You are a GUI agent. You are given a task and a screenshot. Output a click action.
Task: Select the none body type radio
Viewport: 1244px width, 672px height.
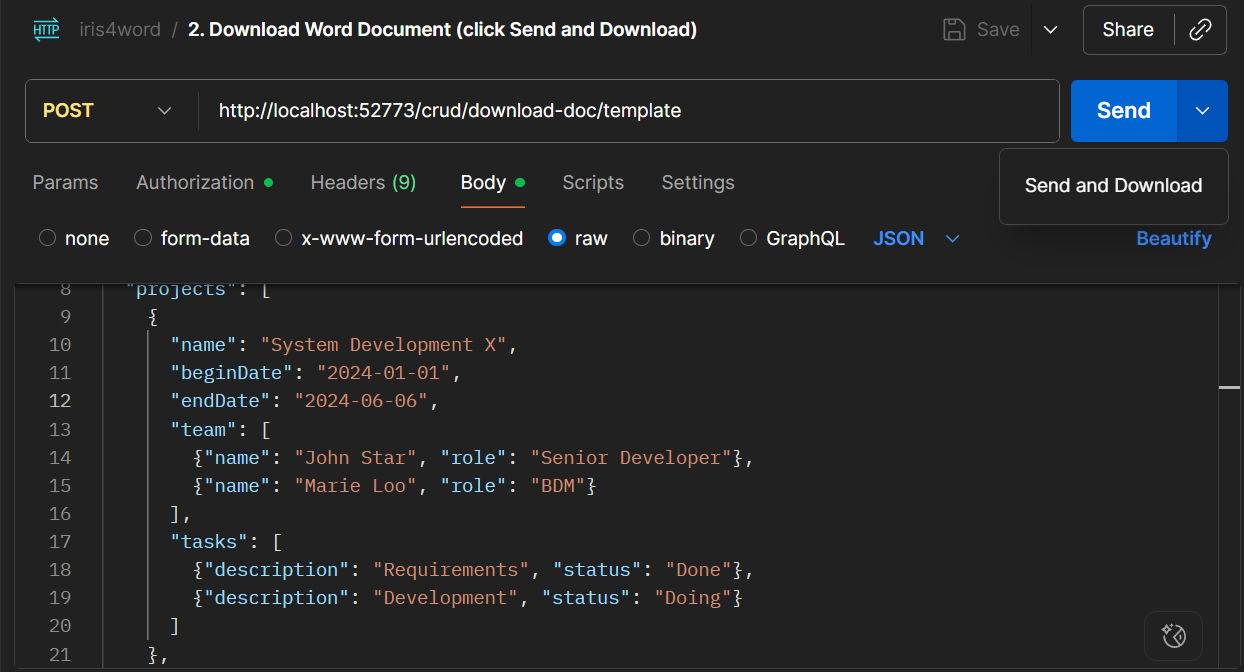pos(47,238)
